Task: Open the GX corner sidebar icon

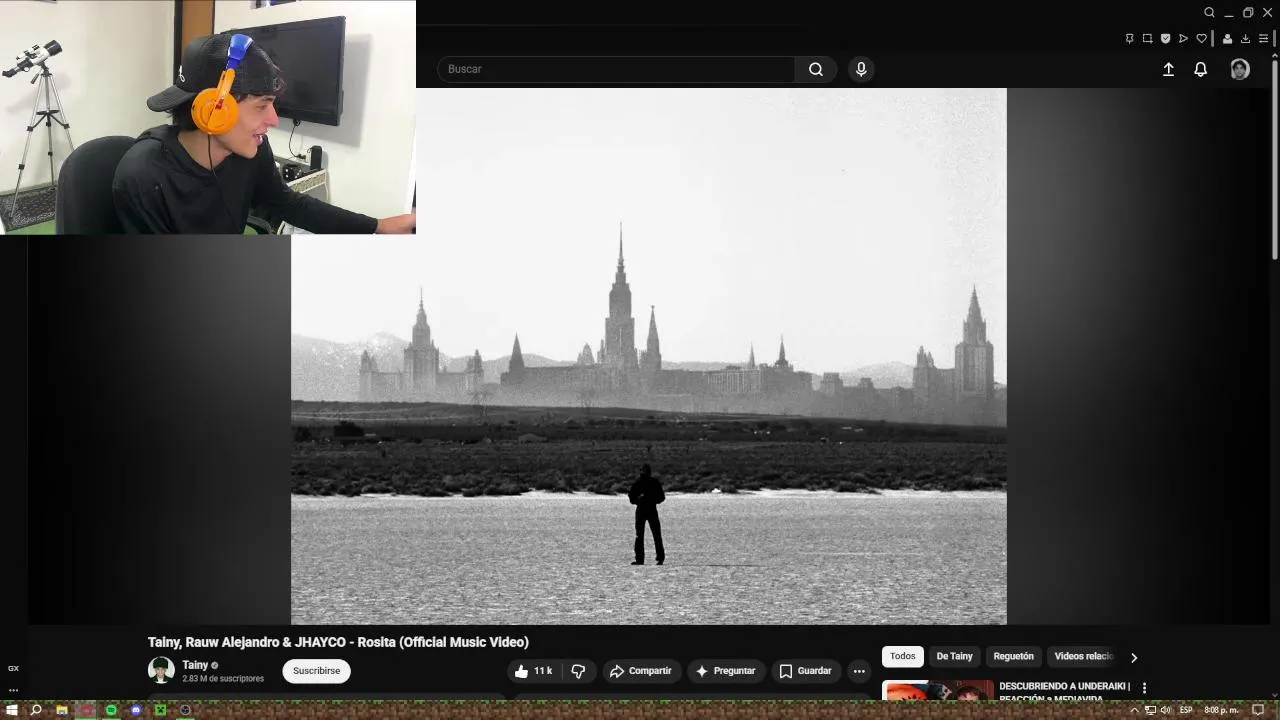Action: click(x=13, y=668)
